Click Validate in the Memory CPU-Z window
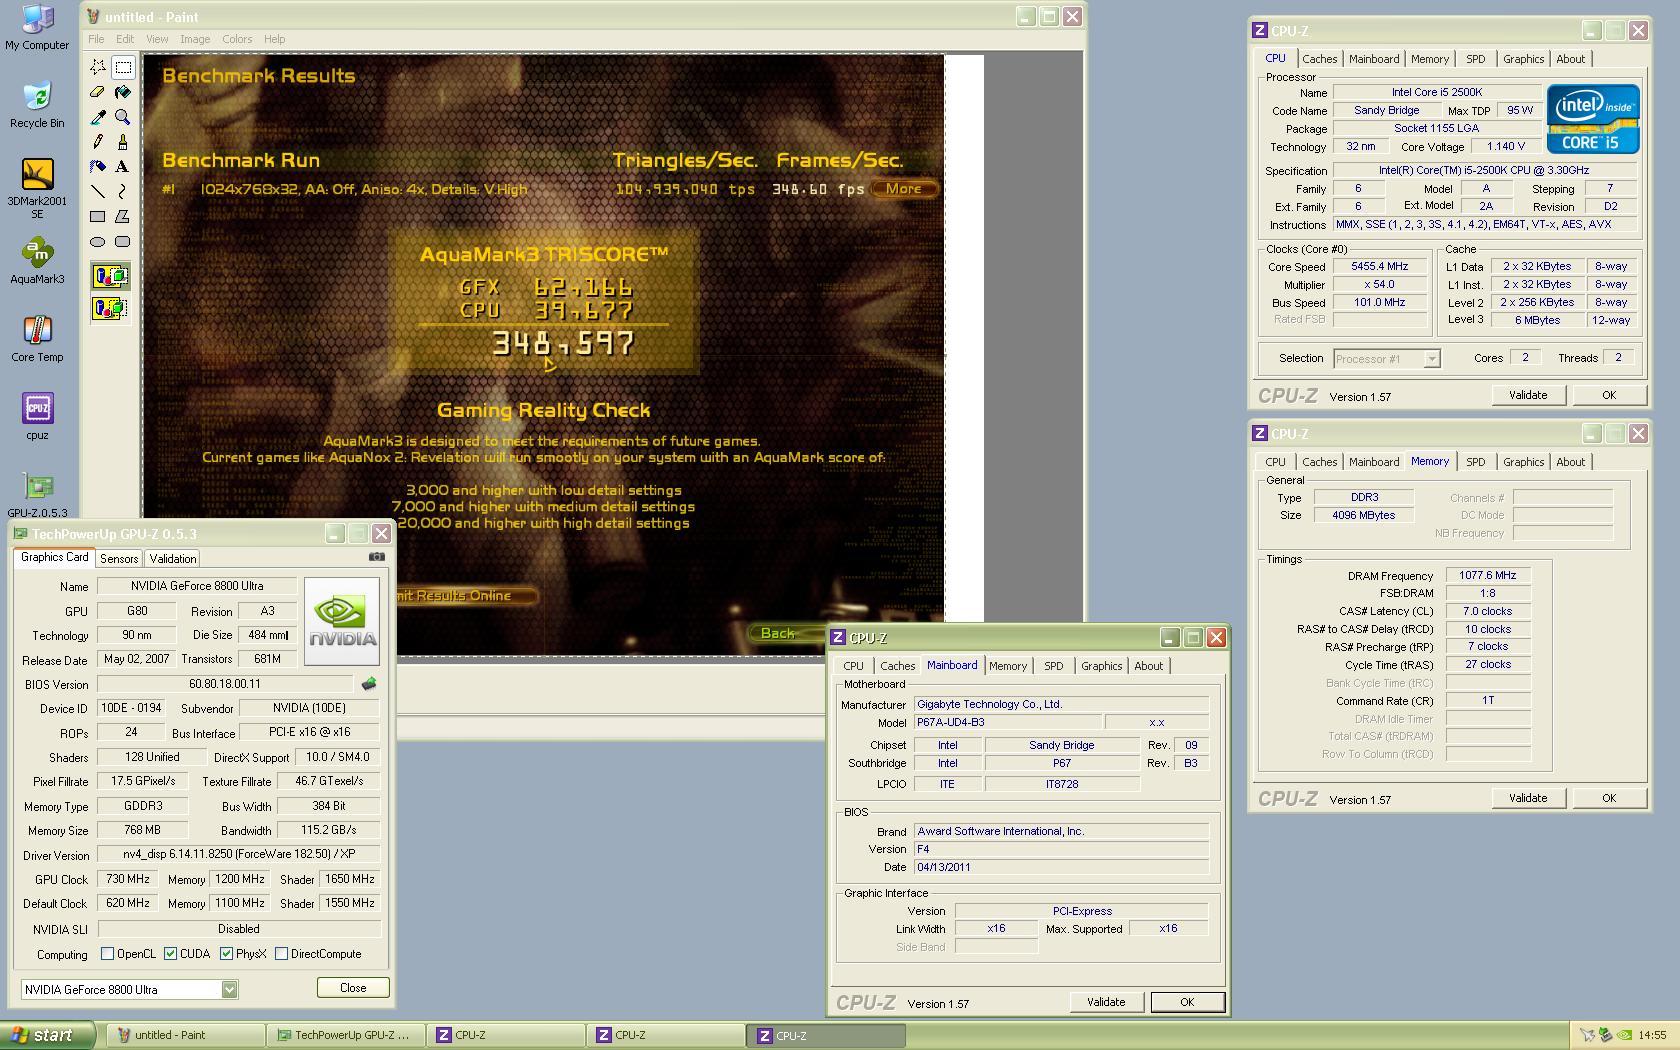 coord(1527,798)
